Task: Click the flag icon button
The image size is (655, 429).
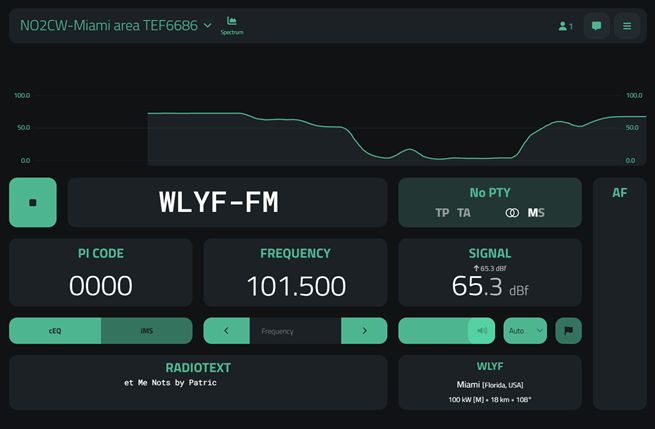Action: click(568, 331)
